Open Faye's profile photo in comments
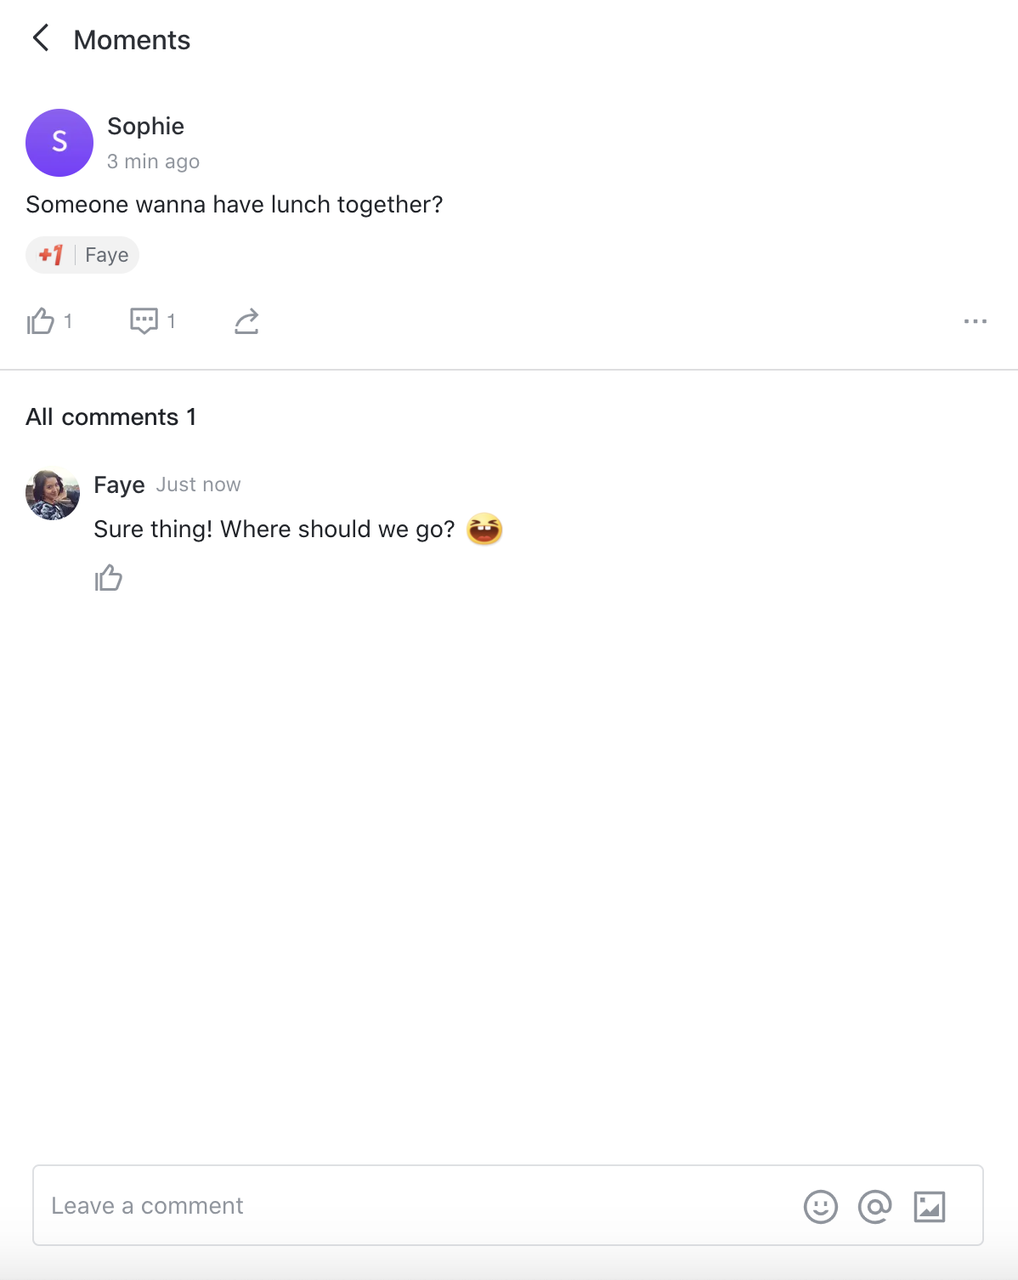 click(x=52, y=494)
